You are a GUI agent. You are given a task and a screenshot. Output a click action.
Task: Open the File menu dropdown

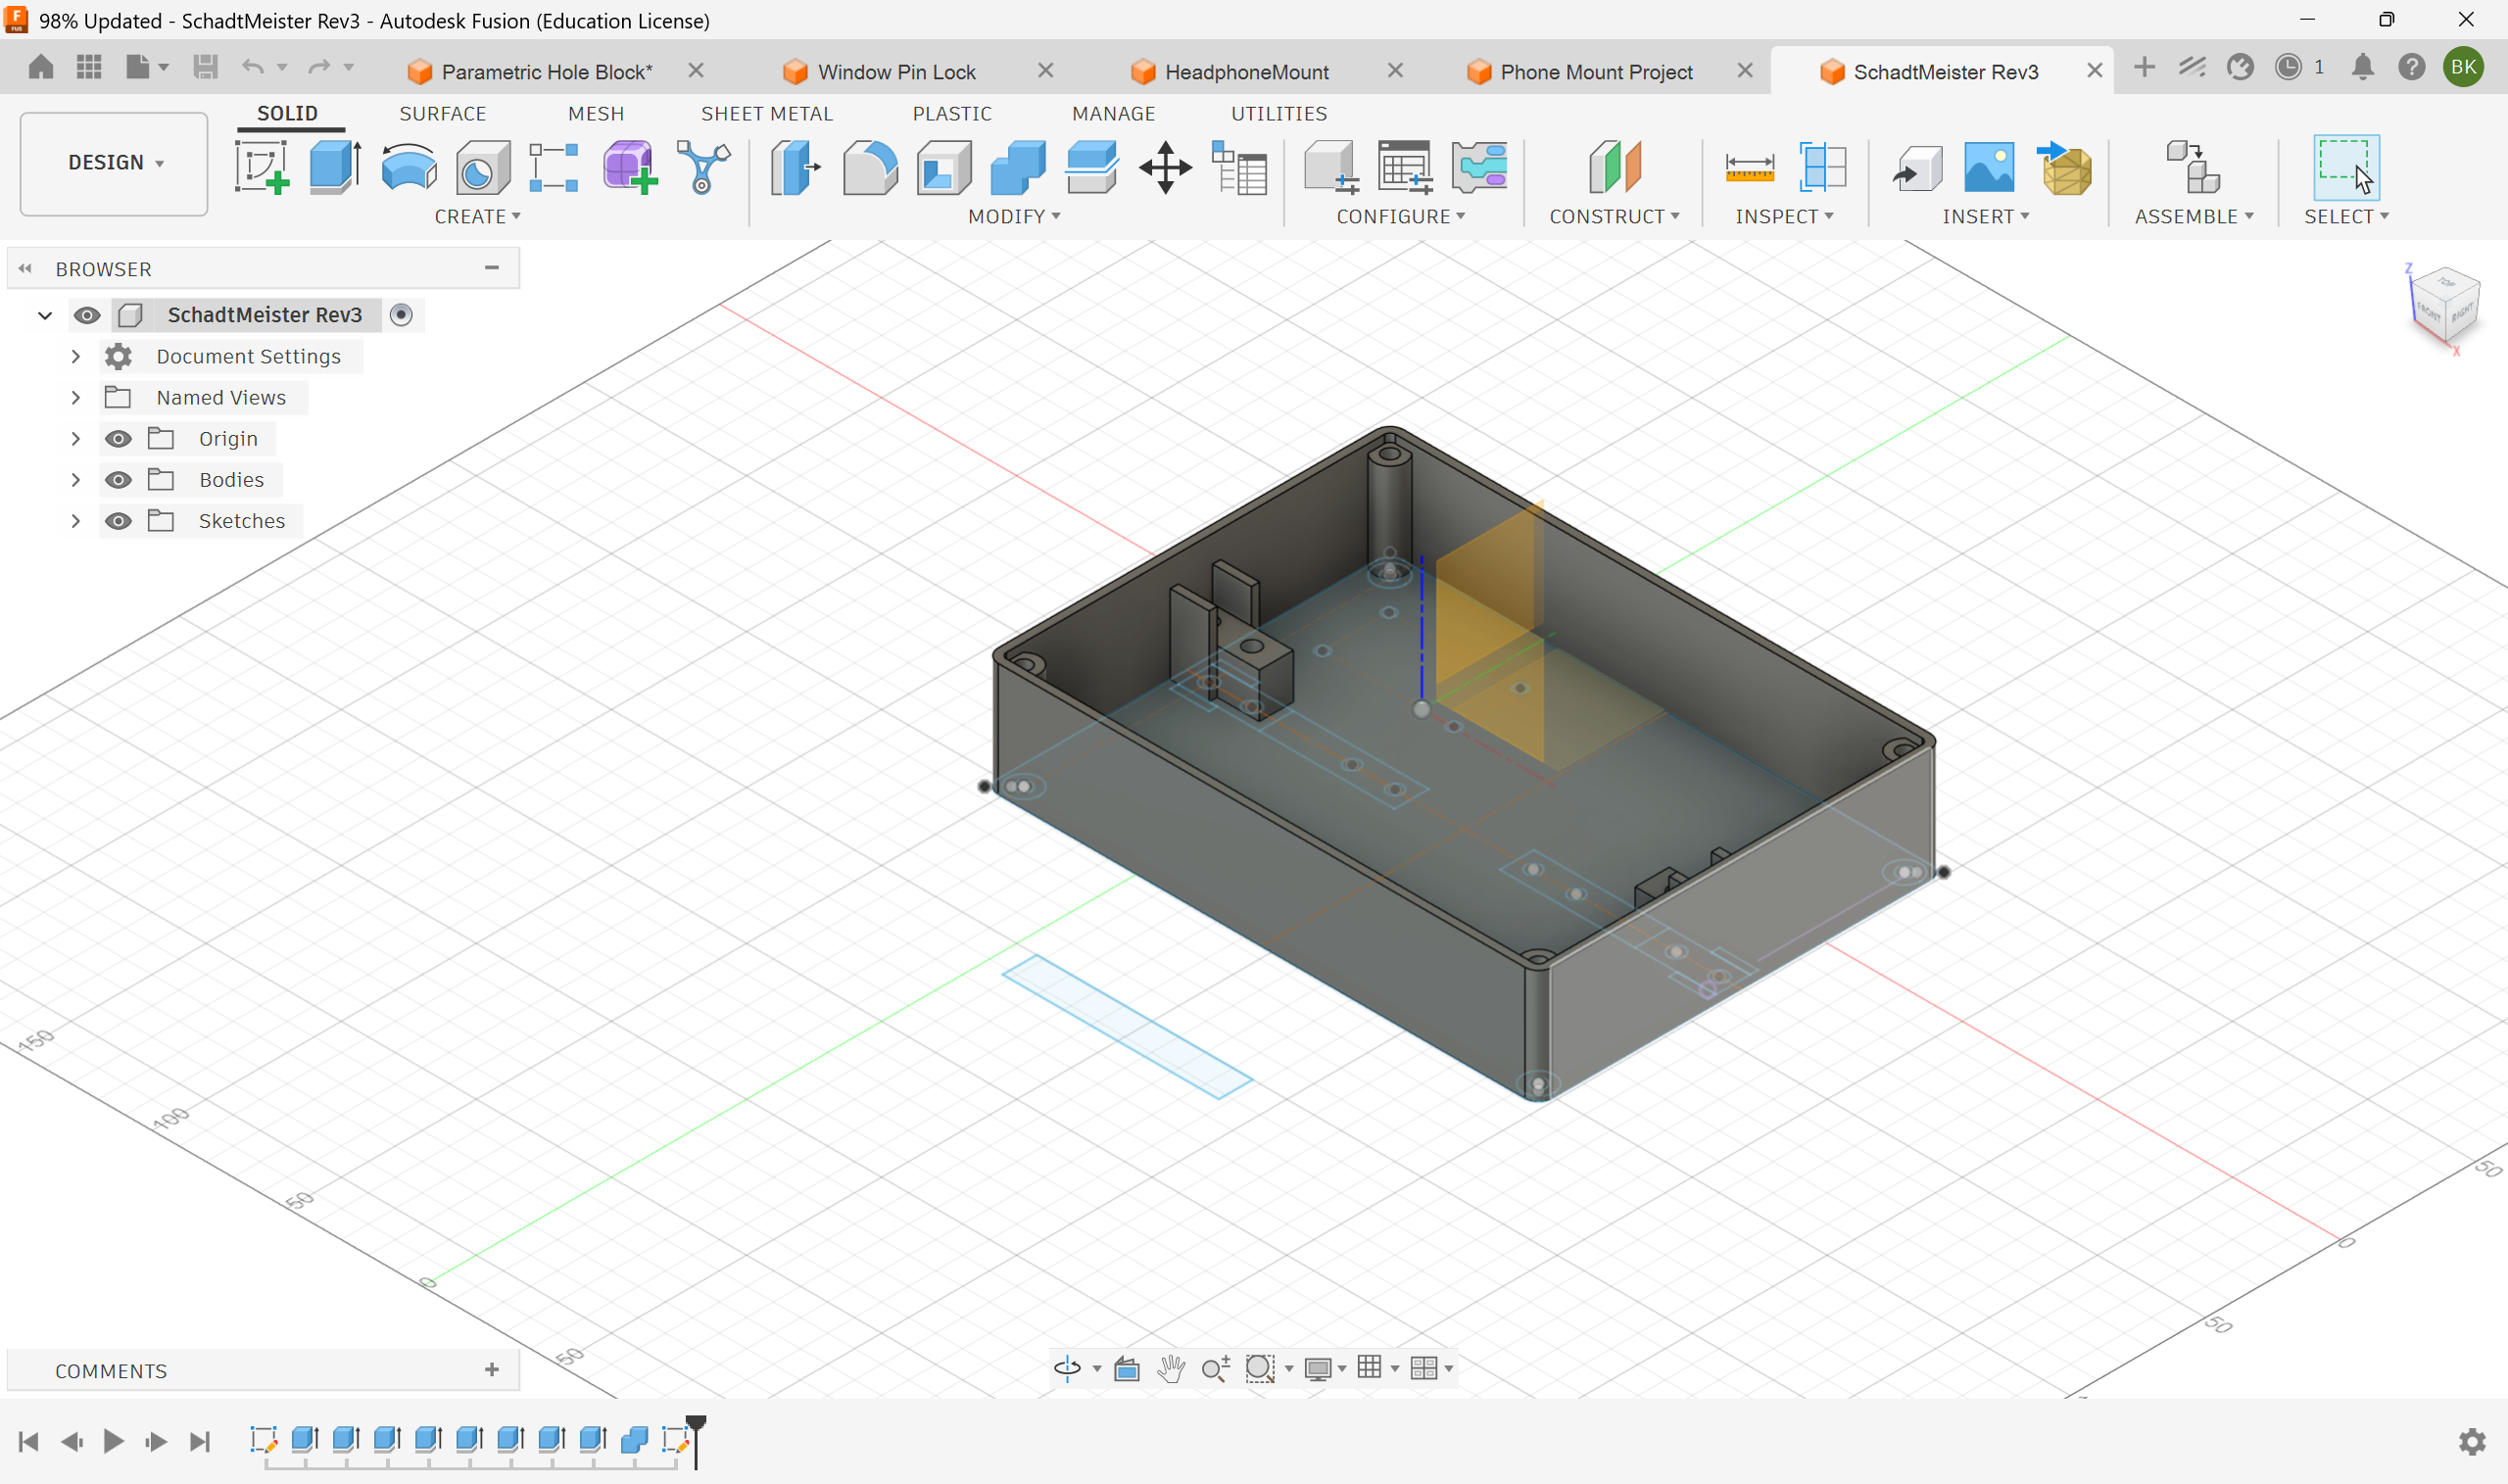tap(147, 67)
